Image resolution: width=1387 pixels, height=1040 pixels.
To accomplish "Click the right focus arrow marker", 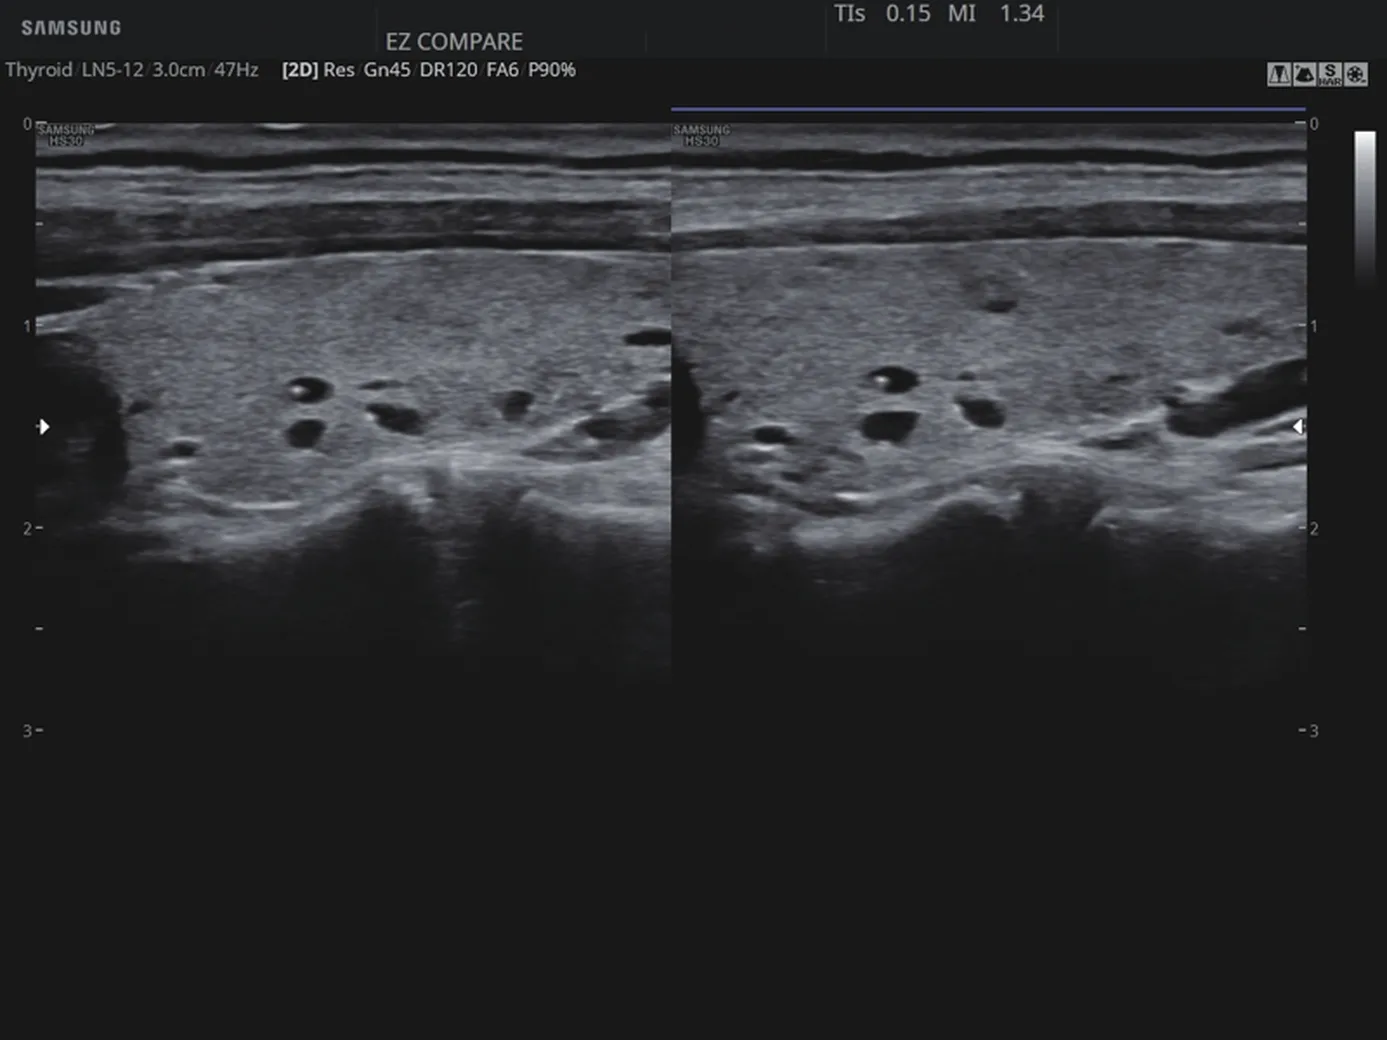I will pos(1297,427).
